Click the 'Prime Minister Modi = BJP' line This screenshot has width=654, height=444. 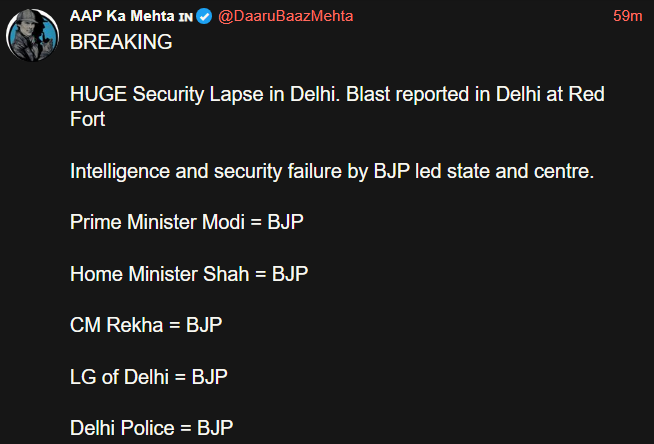187,222
